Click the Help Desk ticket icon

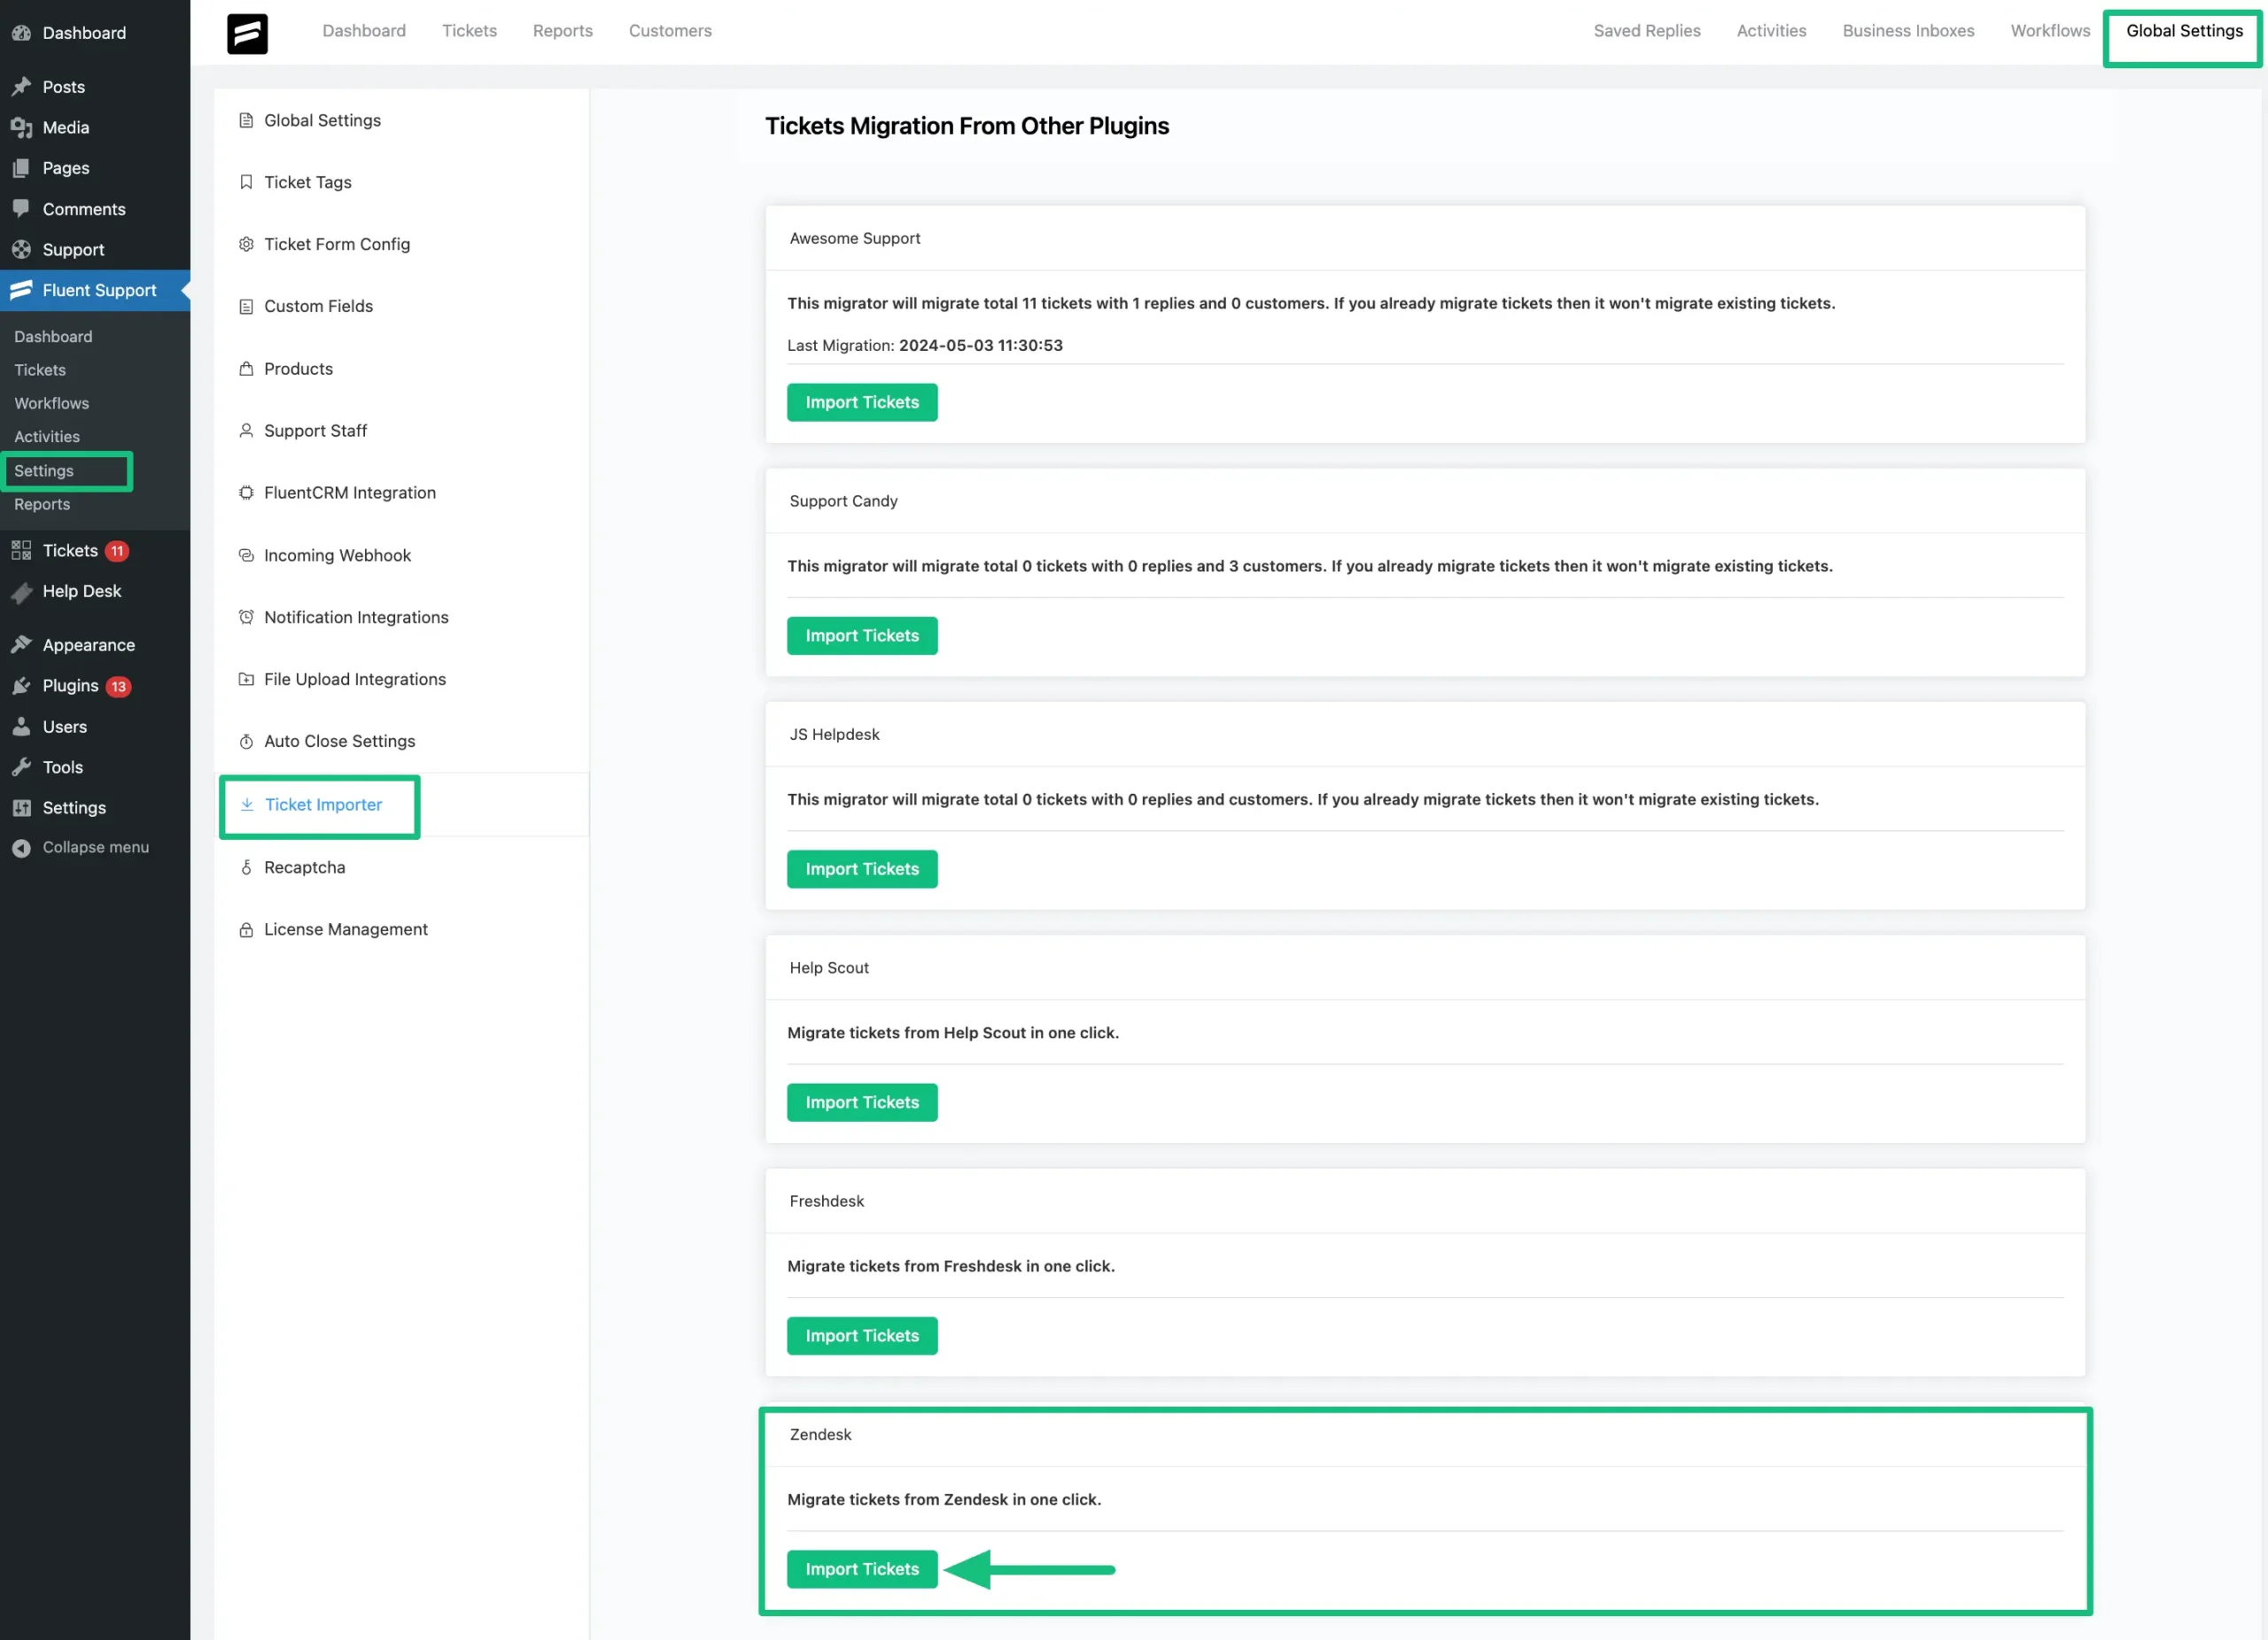(x=21, y=592)
